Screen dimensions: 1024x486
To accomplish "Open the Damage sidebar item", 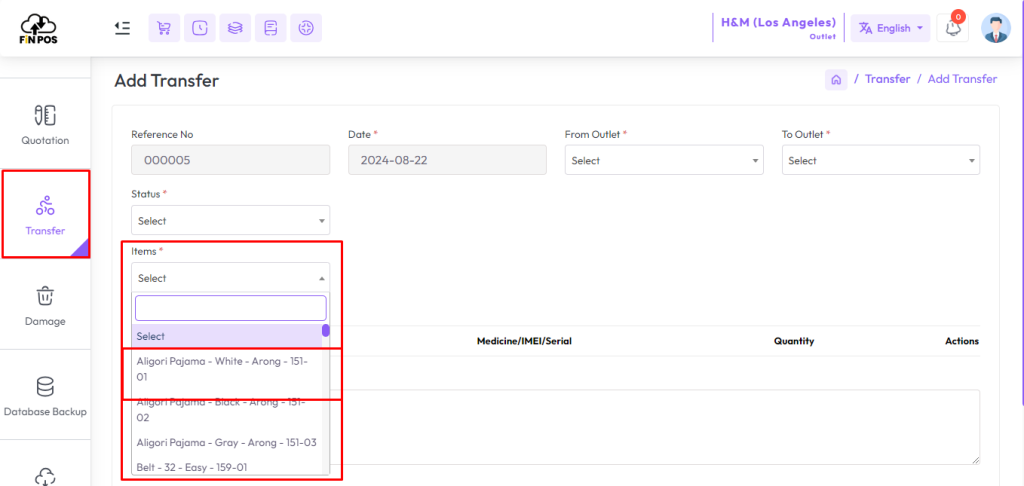I will coord(45,305).
